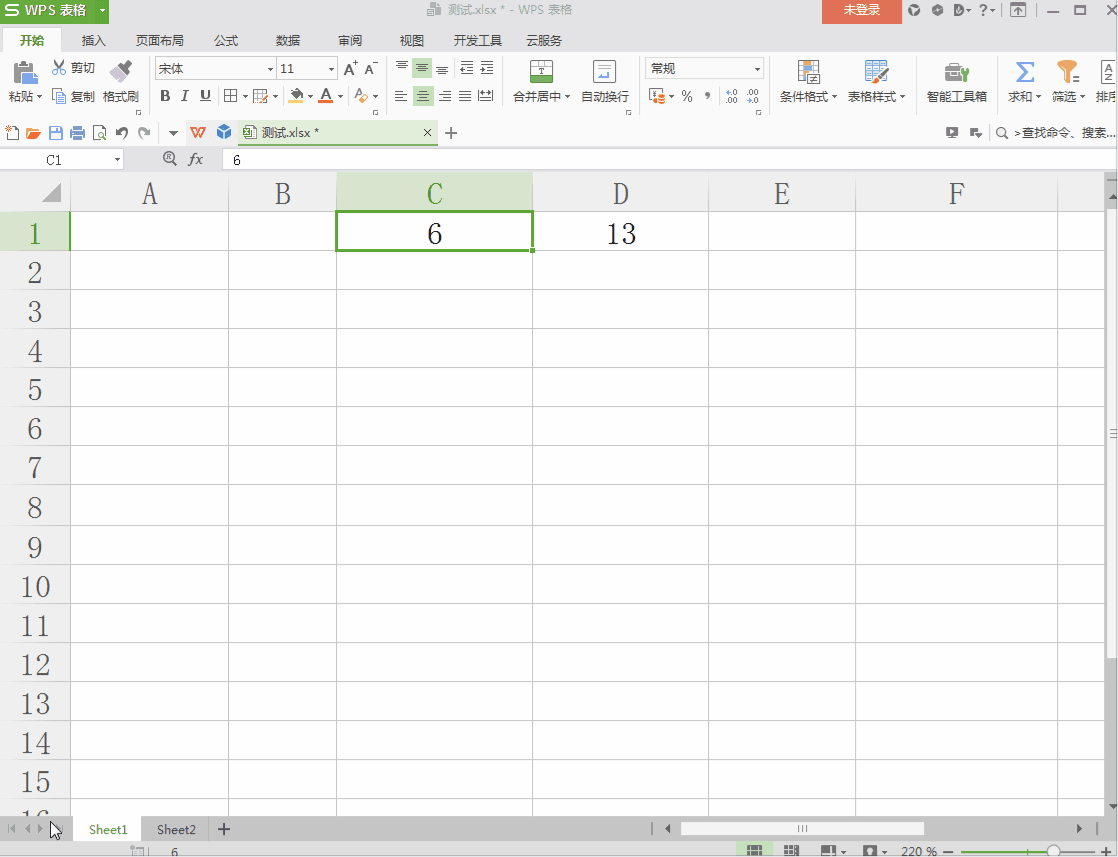Expand the font size 11 dropdown

point(332,69)
